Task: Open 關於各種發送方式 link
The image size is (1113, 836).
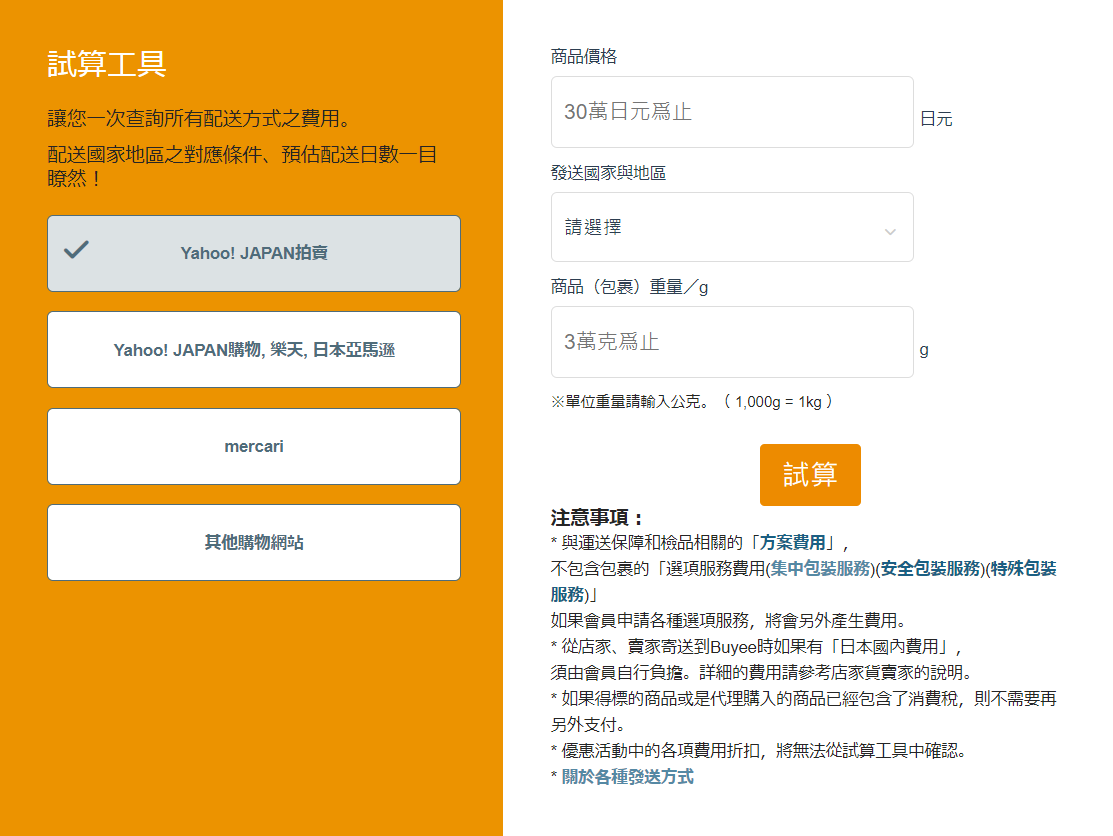Action: 627,777
